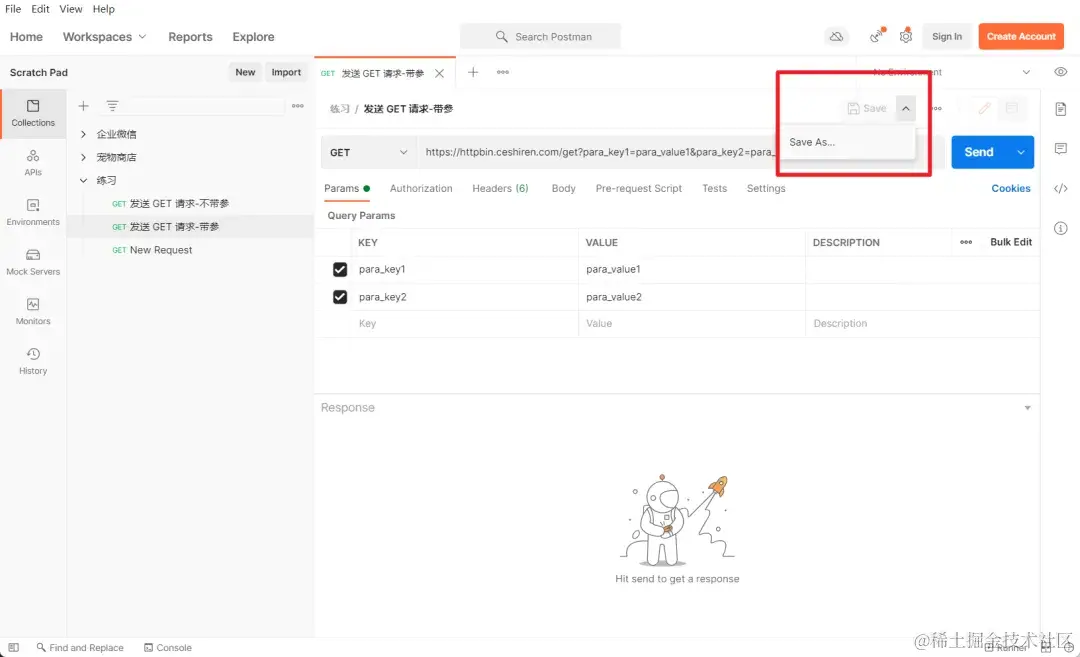Screen dimensions: 1080x657
Task: Open the Workspaces dropdown
Action: (105, 36)
